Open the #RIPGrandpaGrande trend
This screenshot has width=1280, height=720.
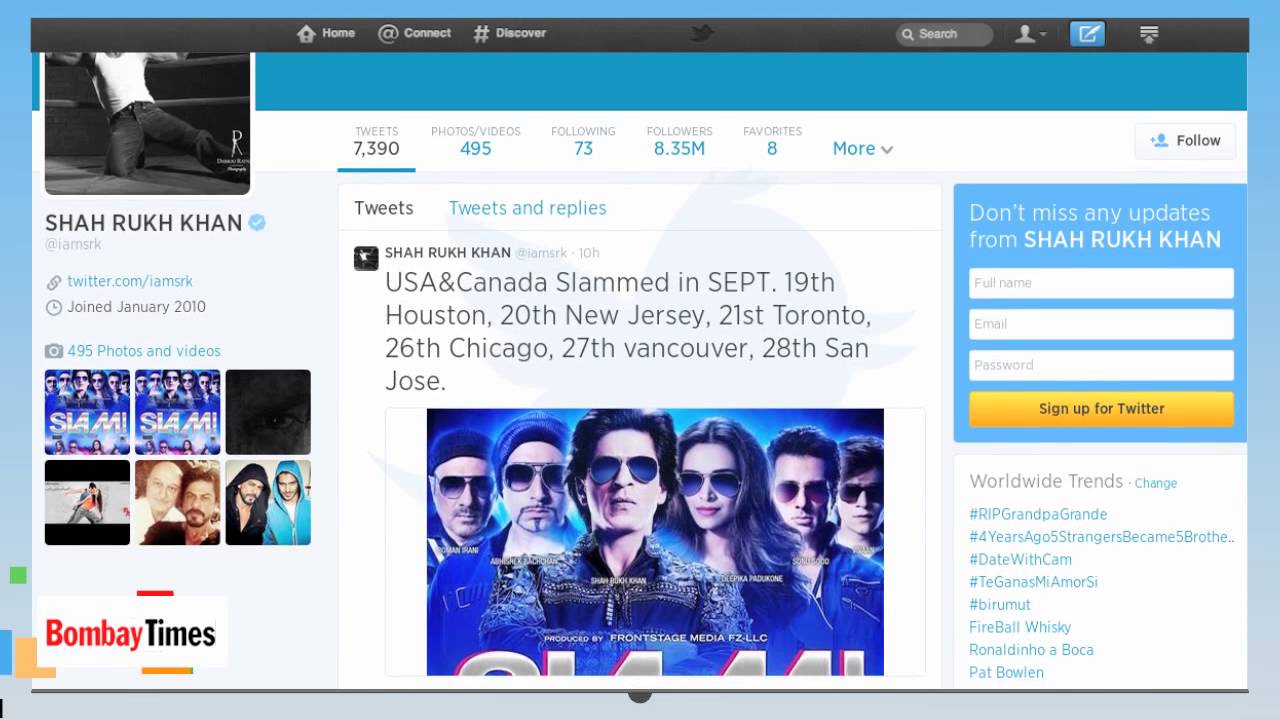point(1038,514)
